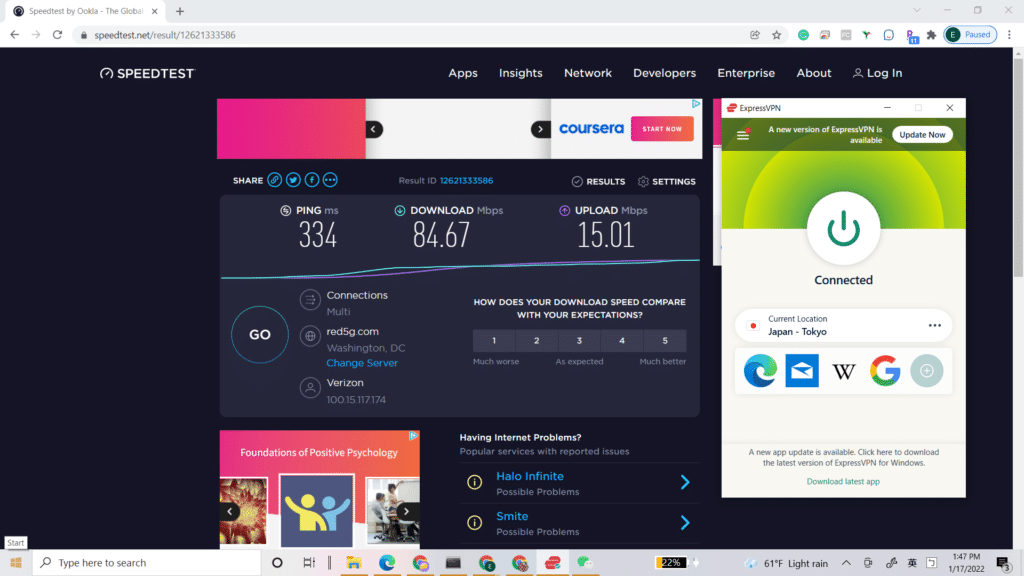The height and width of the screenshot is (576, 1024).
Task: Add a new shortcut in ExpressVPN
Action: pos(927,371)
